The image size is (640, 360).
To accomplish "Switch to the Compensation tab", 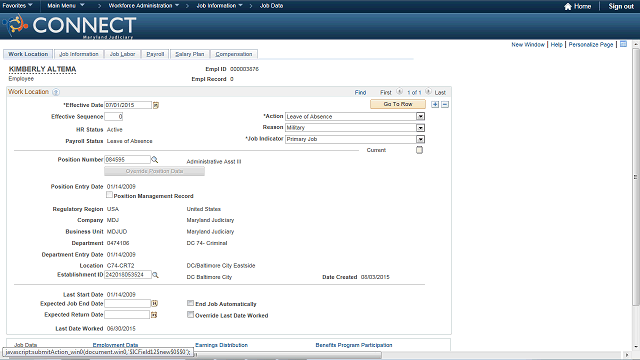I will [234, 54].
